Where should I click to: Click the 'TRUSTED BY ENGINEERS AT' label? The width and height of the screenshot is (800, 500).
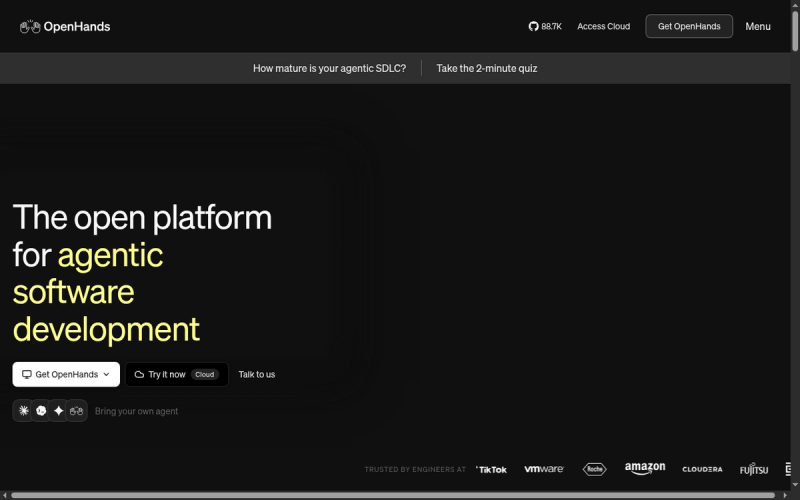(x=415, y=469)
